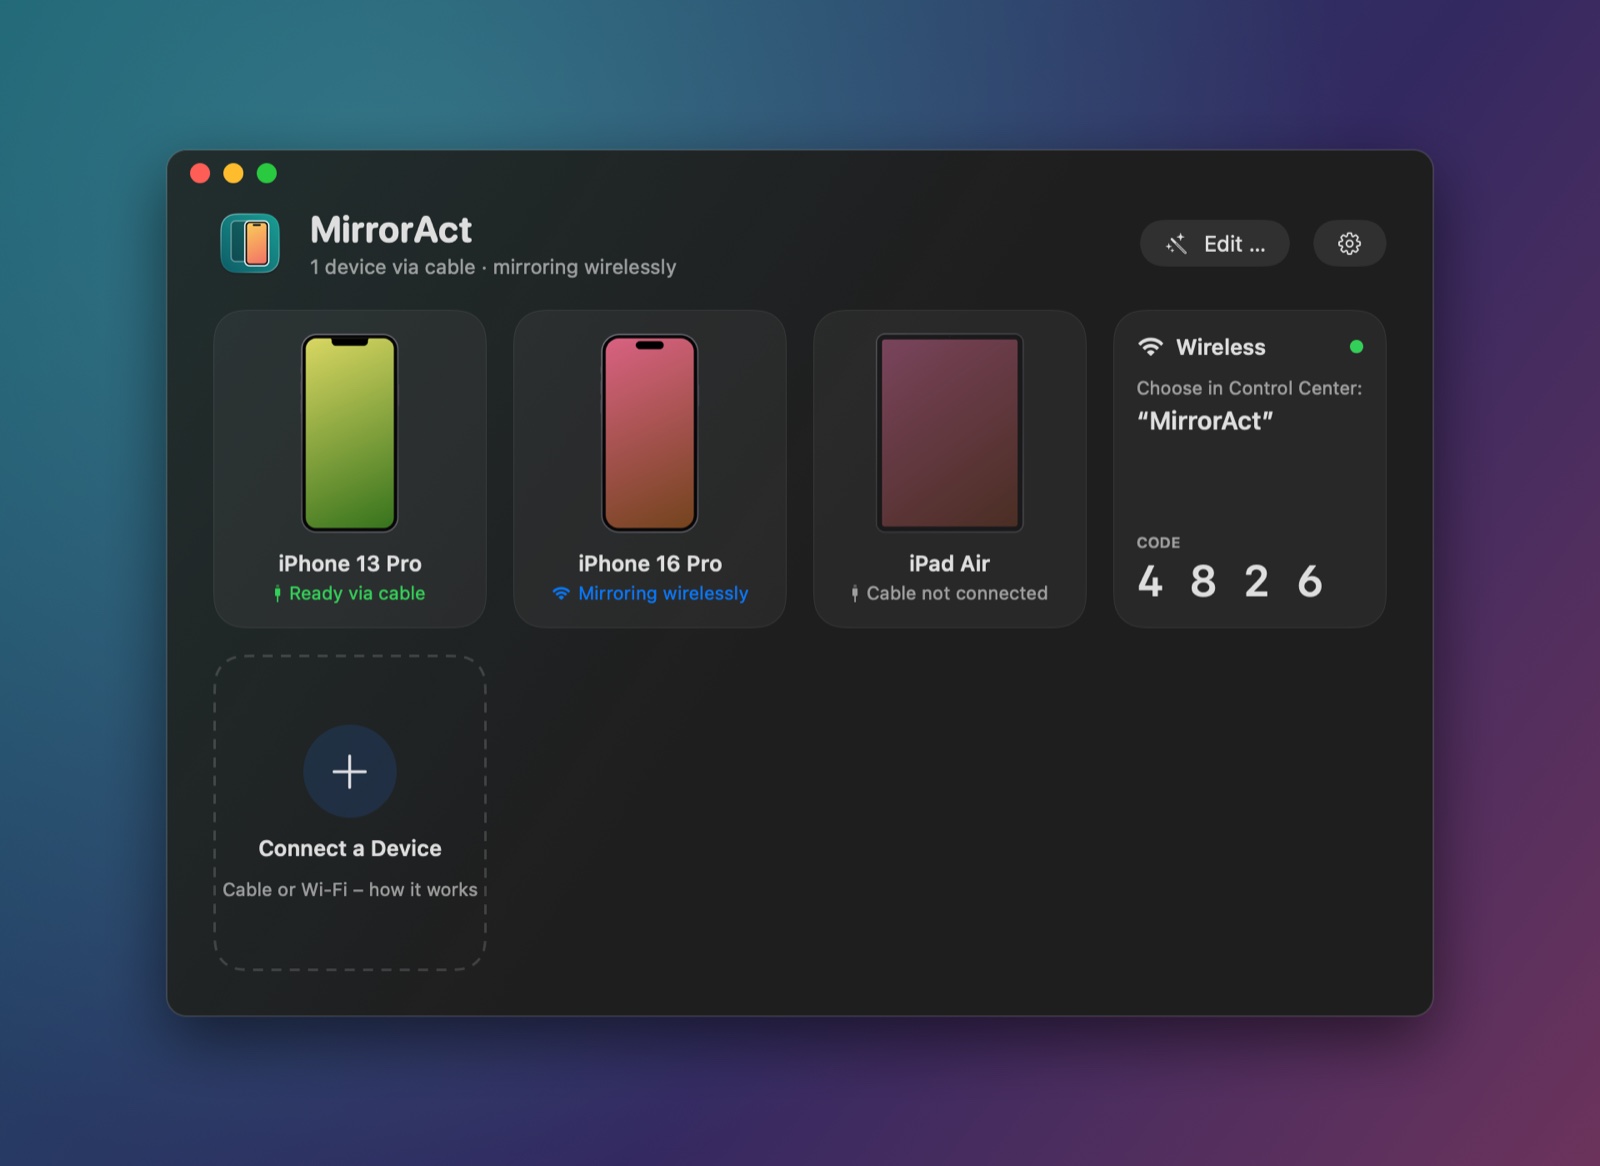Select the iPhone 13 Pro phone thumbnail
1600x1166 pixels.
point(350,433)
